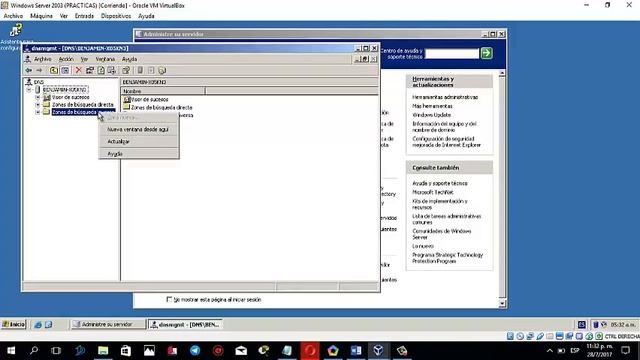Expand Zonas de búsqueda directa node
640x360 pixels.
pyautogui.click(x=38, y=104)
